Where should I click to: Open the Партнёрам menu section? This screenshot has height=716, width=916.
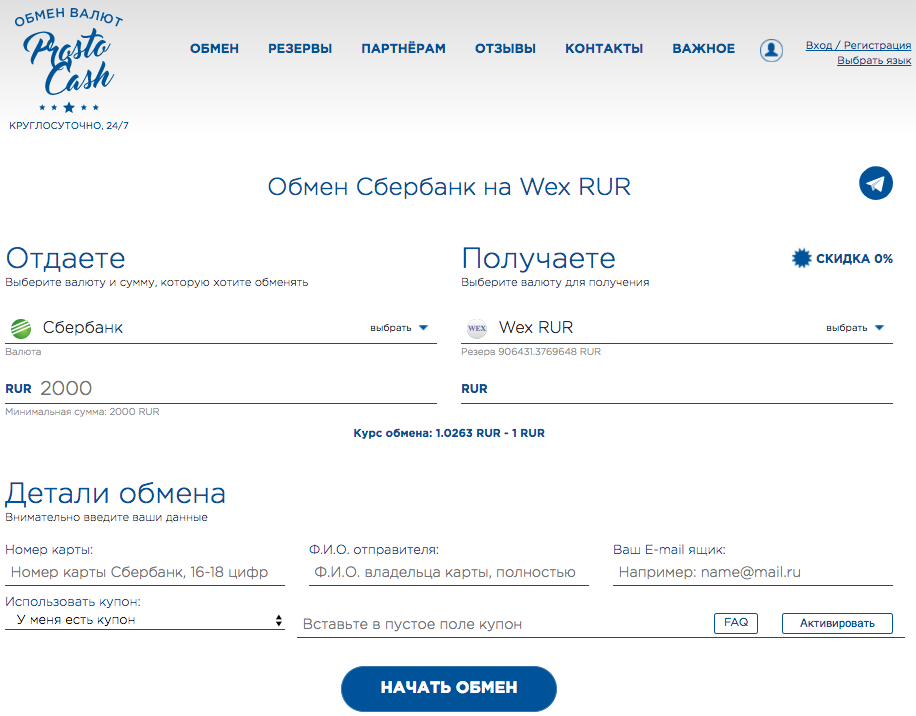point(403,48)
